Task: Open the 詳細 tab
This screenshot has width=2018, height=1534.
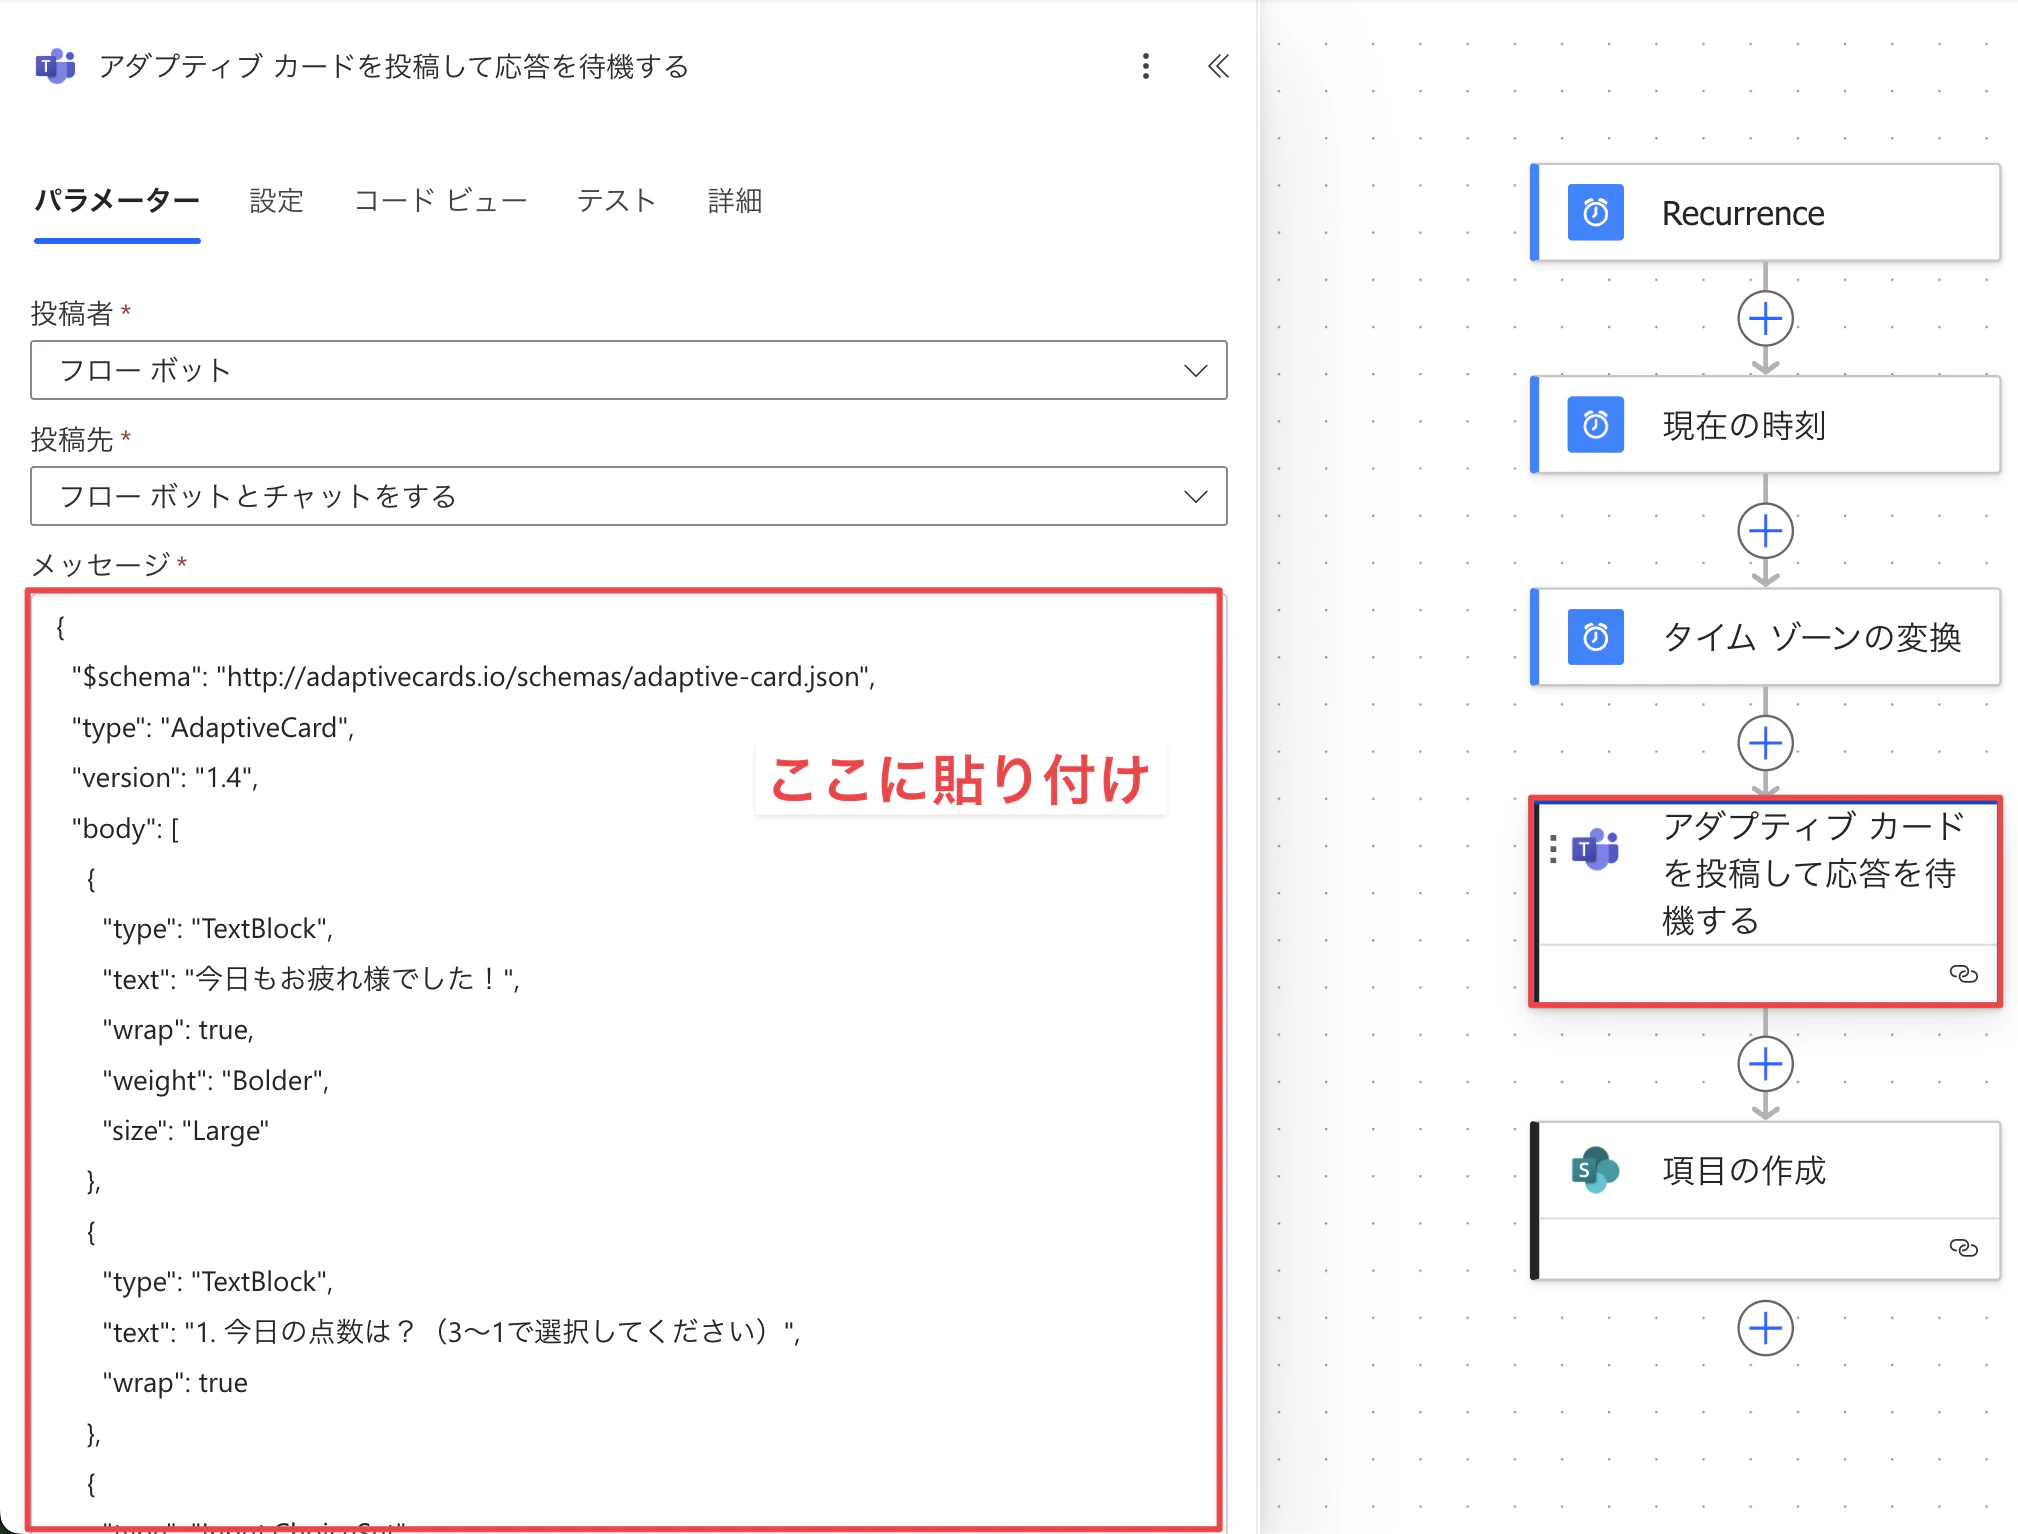Action: pos(735,201)
